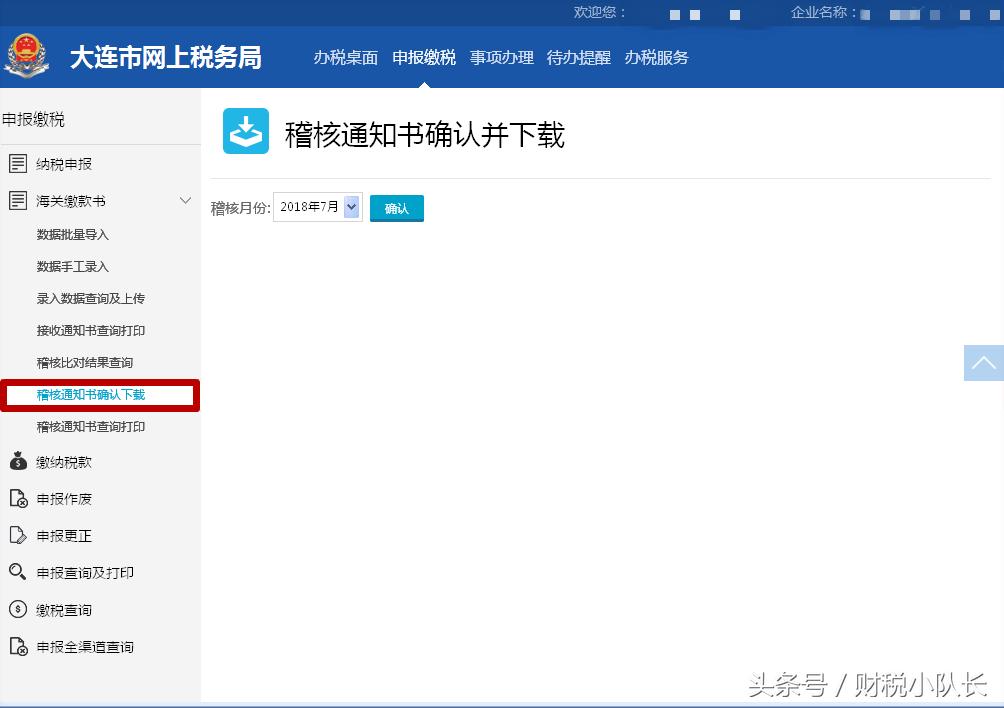Collapse the 海关缴款书 section
Screen dimensions: 1004x708
pos(185,200)
